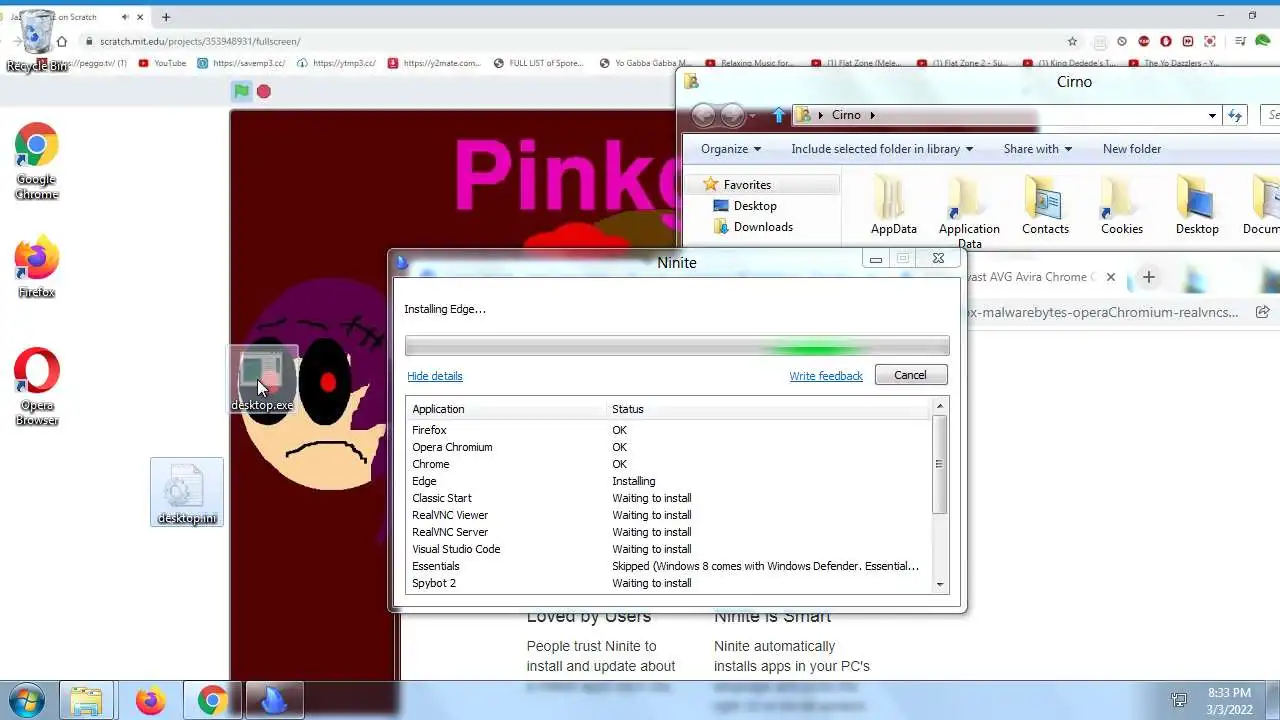Screen dimensions: 1280x720
Task: Click Explorer's Forward arrow button
Action: pyautogui.click(x=733, y=115)
